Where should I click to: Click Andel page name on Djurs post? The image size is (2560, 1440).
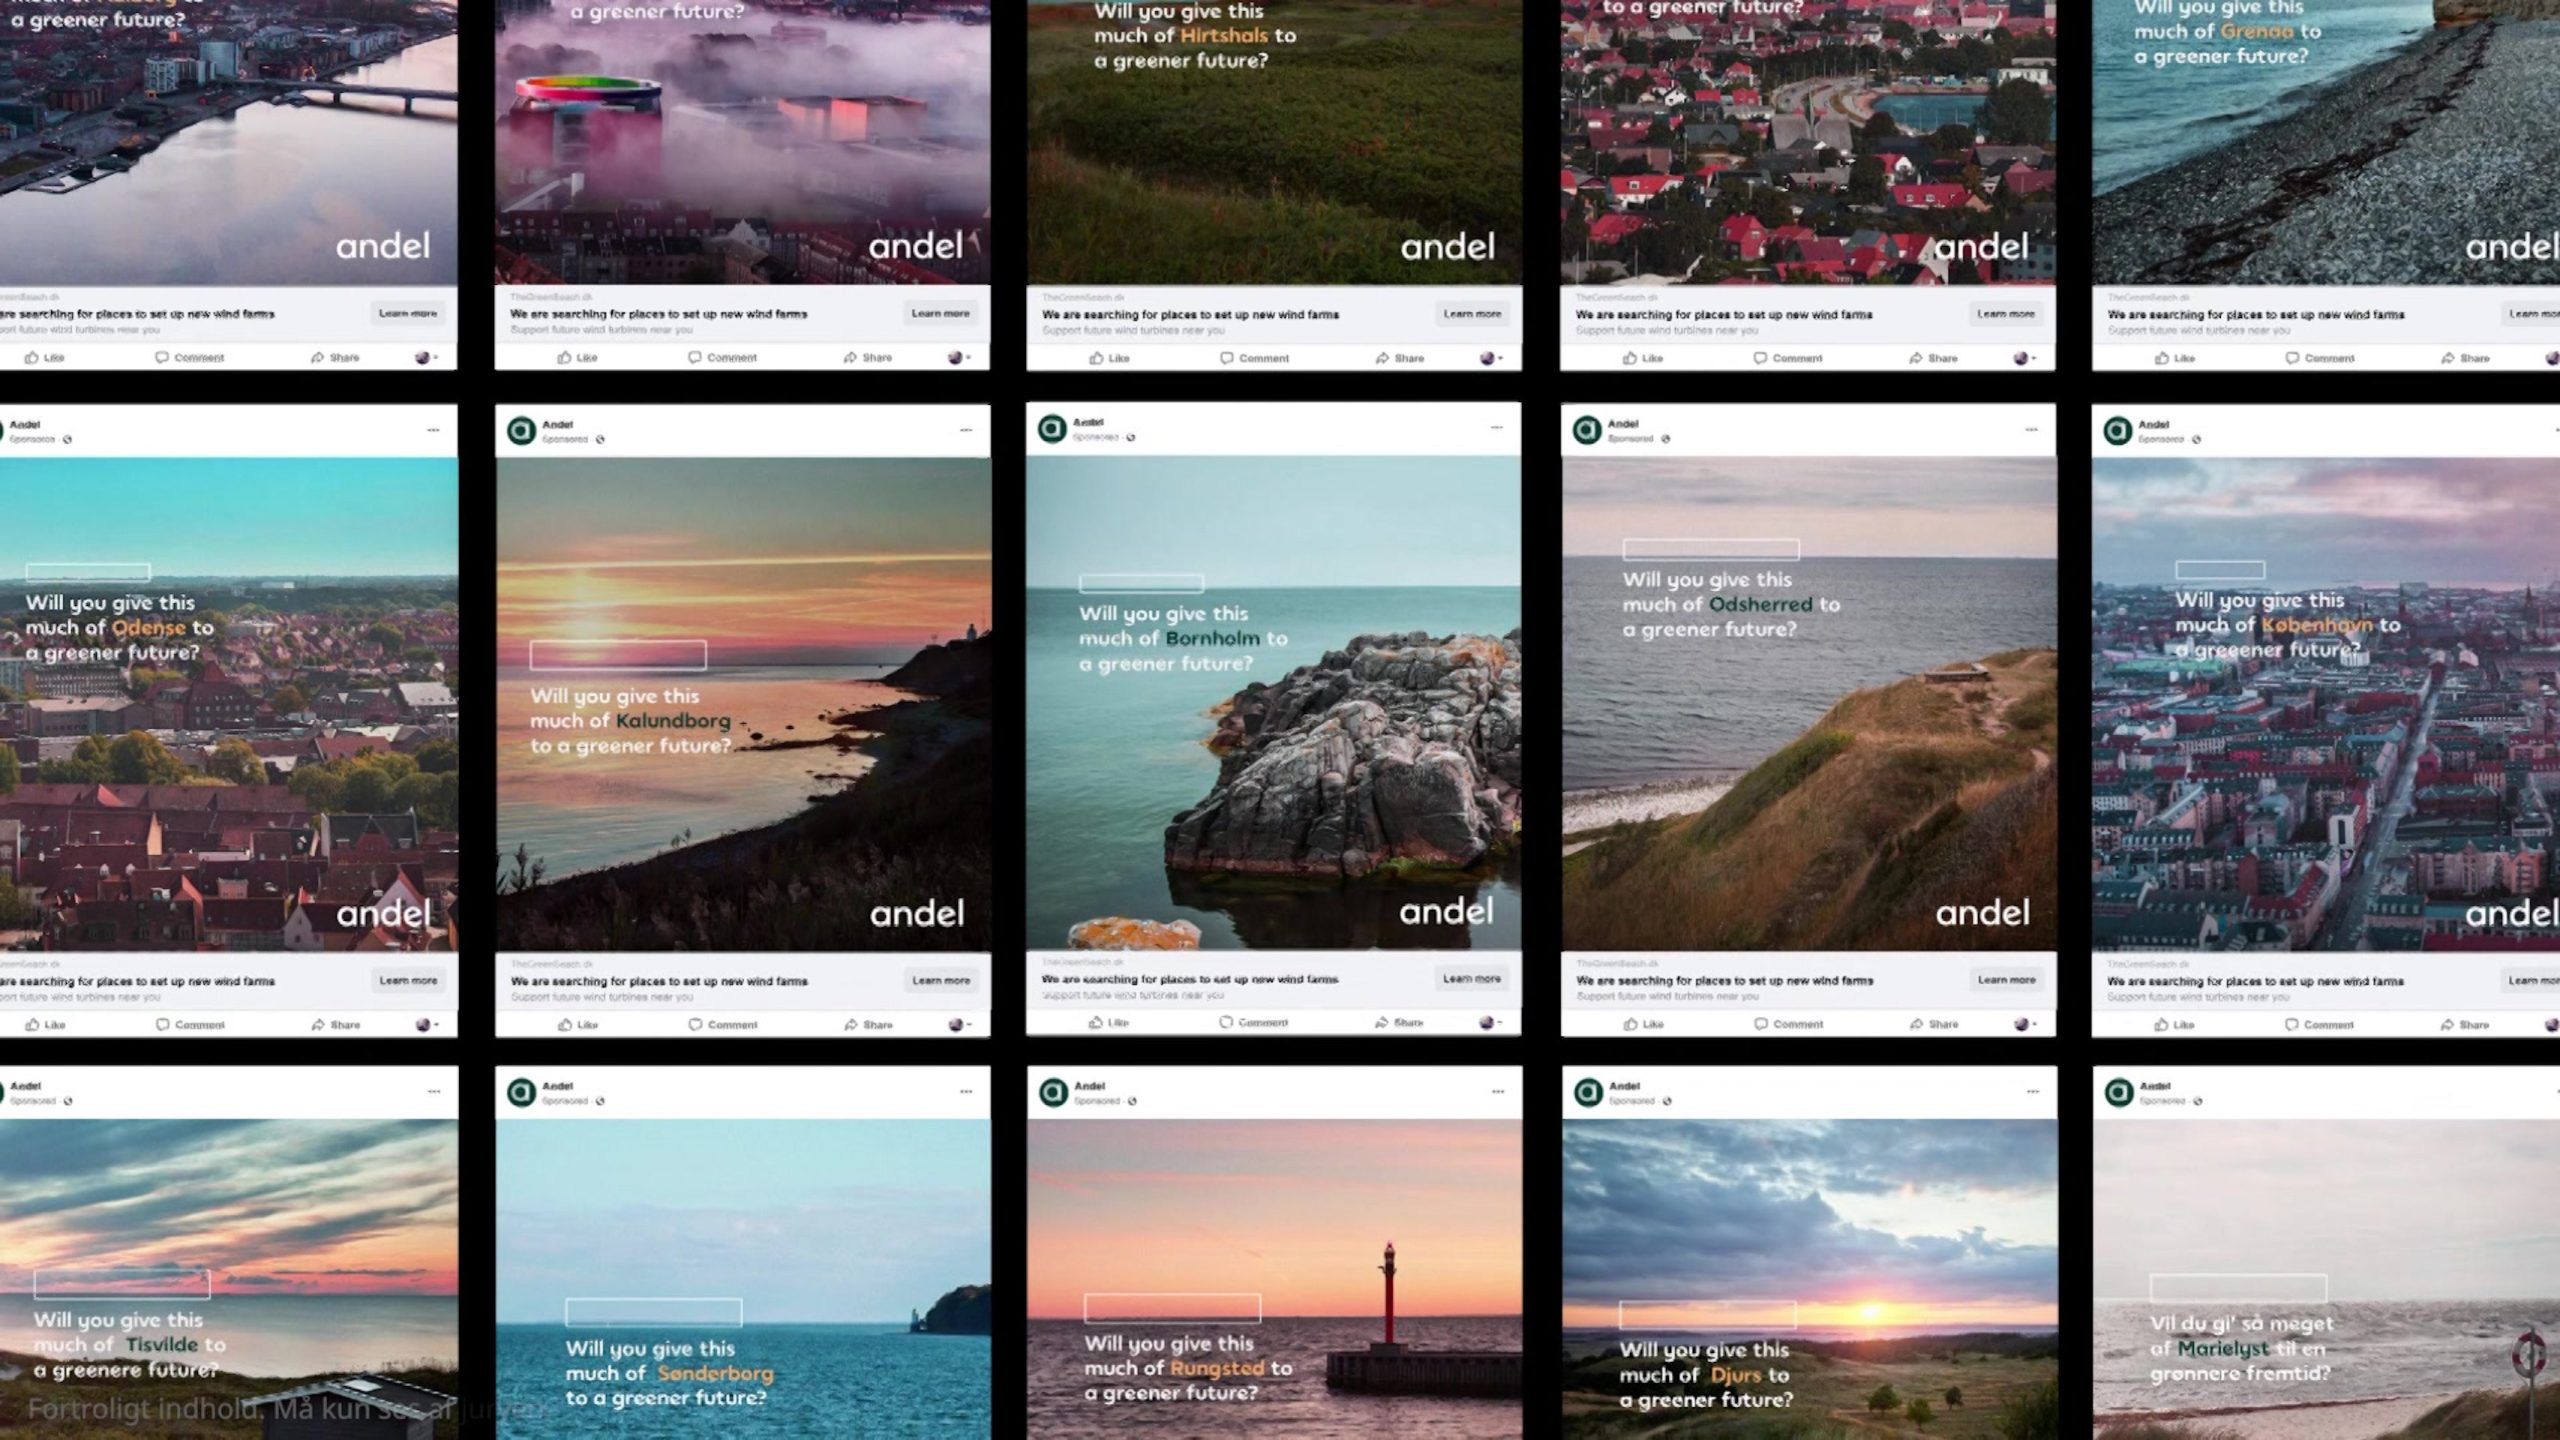1624,1086
